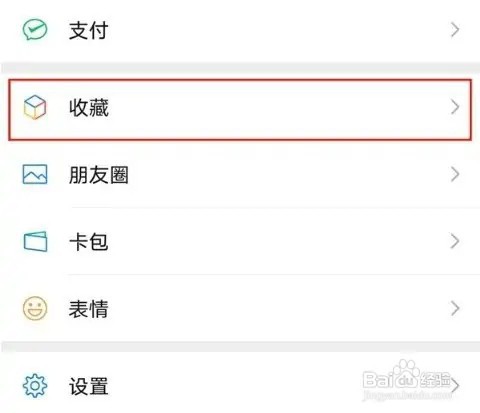Tap the smiley face stickers icon
The width and height of the screenshot is (480, 413).
coord(35,308)
